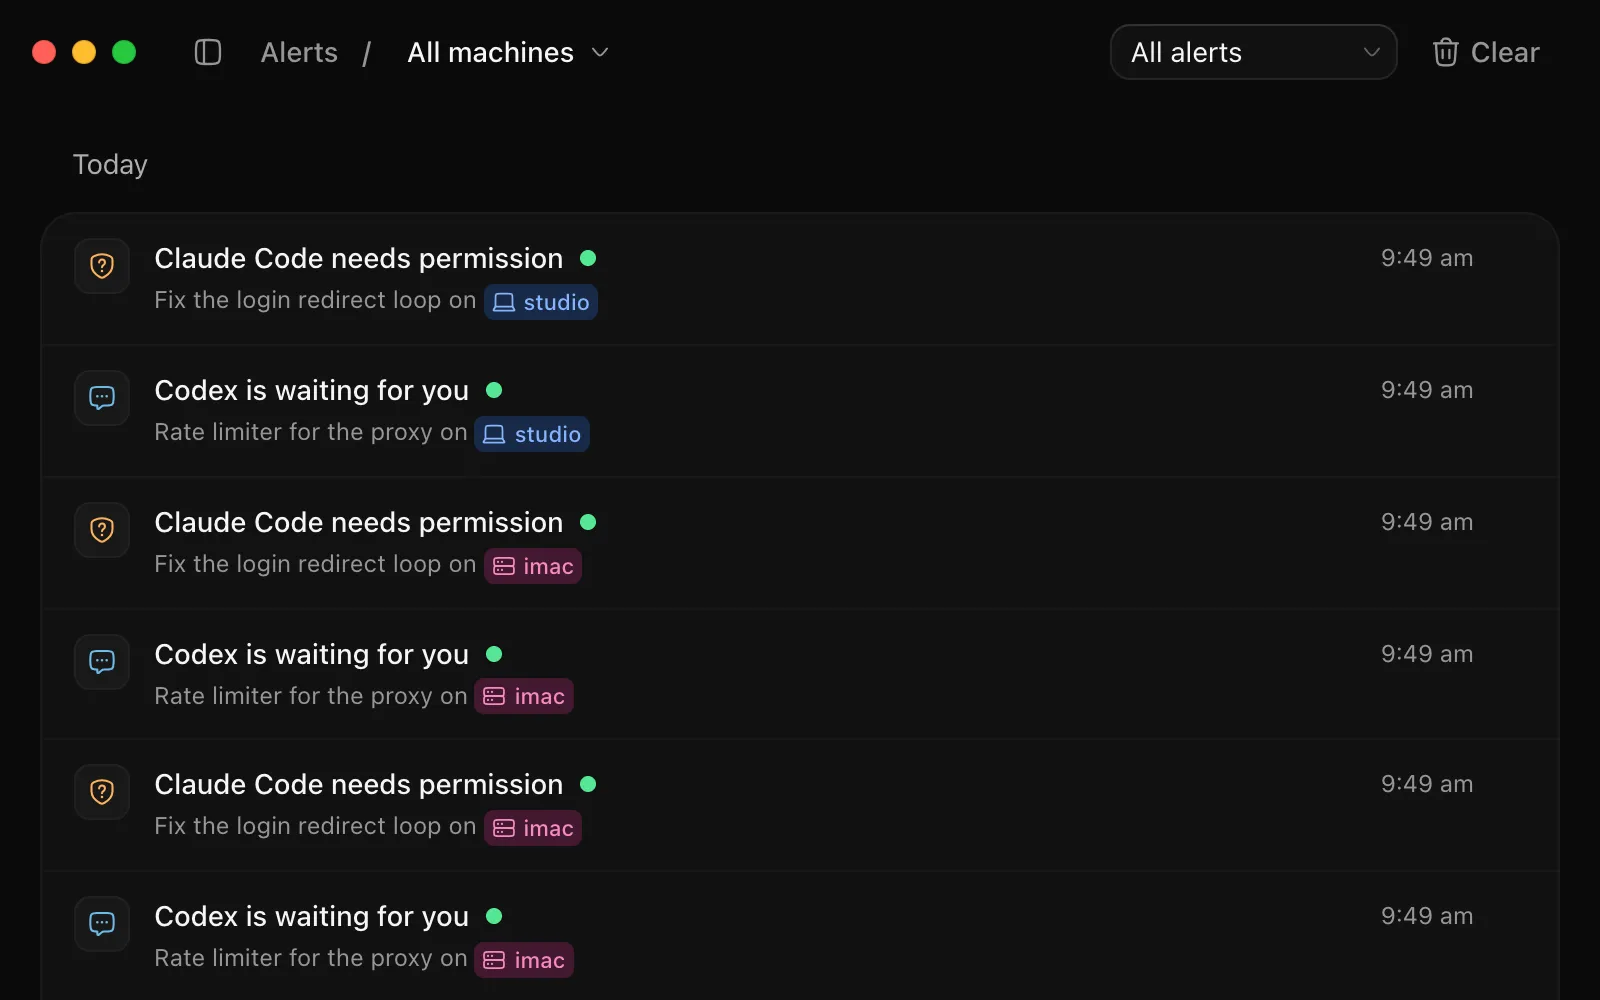Click the green unread dot on studio's Codex alert
The height and width of the screenshot is (1000, 1600).
click(494, 390)
